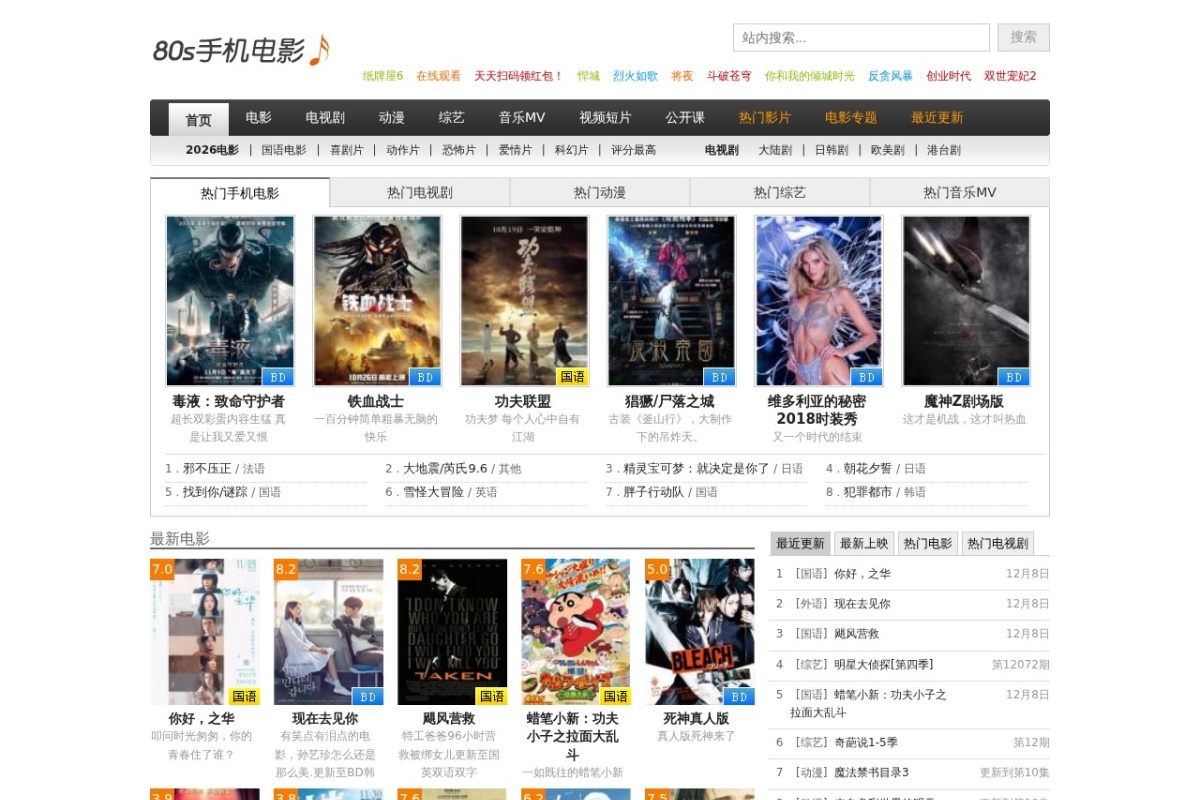Viewport: 1200px width, 800px height.
Task: Select the 最近更新 sidebar tab
Action: [800, 543]
